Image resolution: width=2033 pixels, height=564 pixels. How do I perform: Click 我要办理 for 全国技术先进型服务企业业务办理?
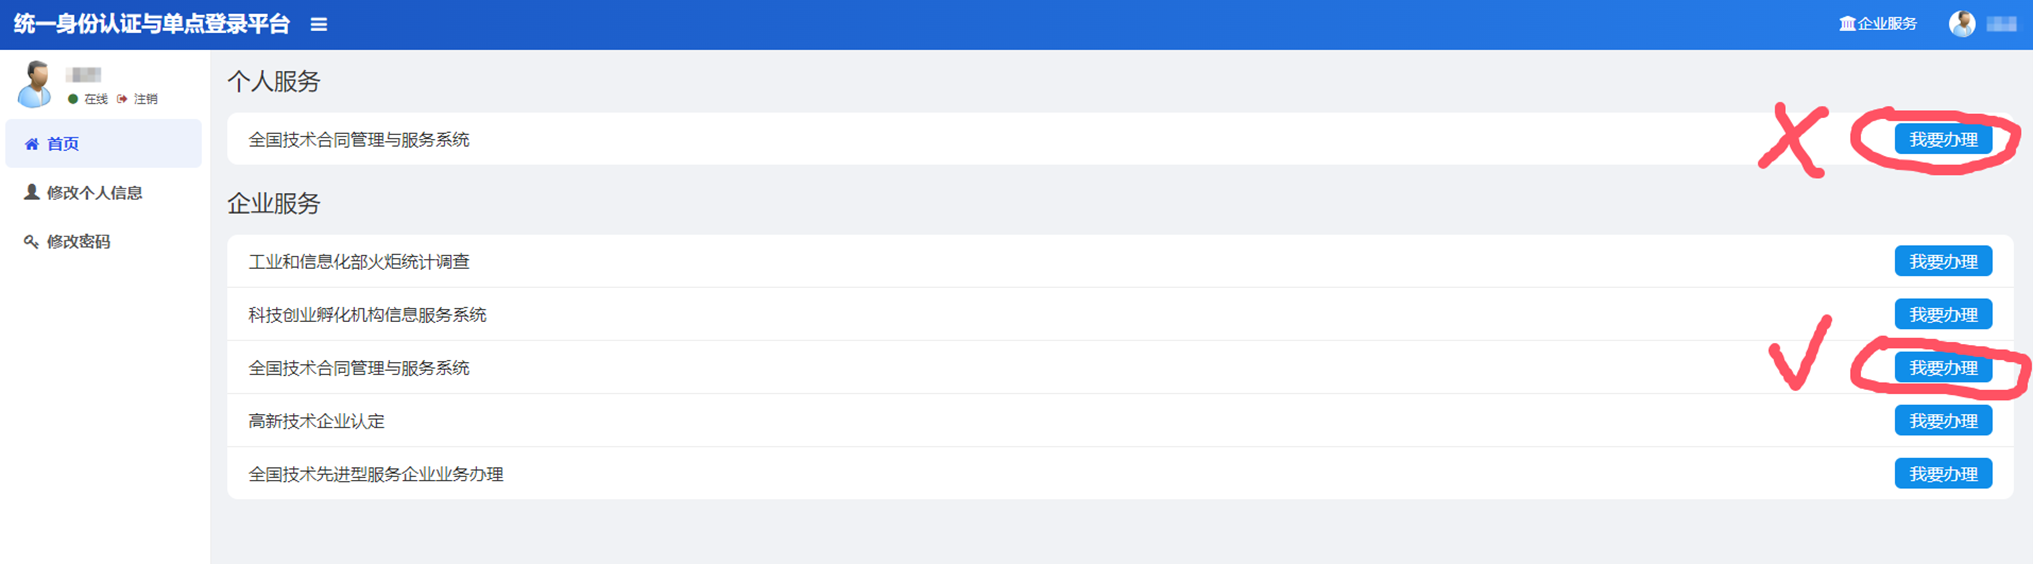point(1942,474)
